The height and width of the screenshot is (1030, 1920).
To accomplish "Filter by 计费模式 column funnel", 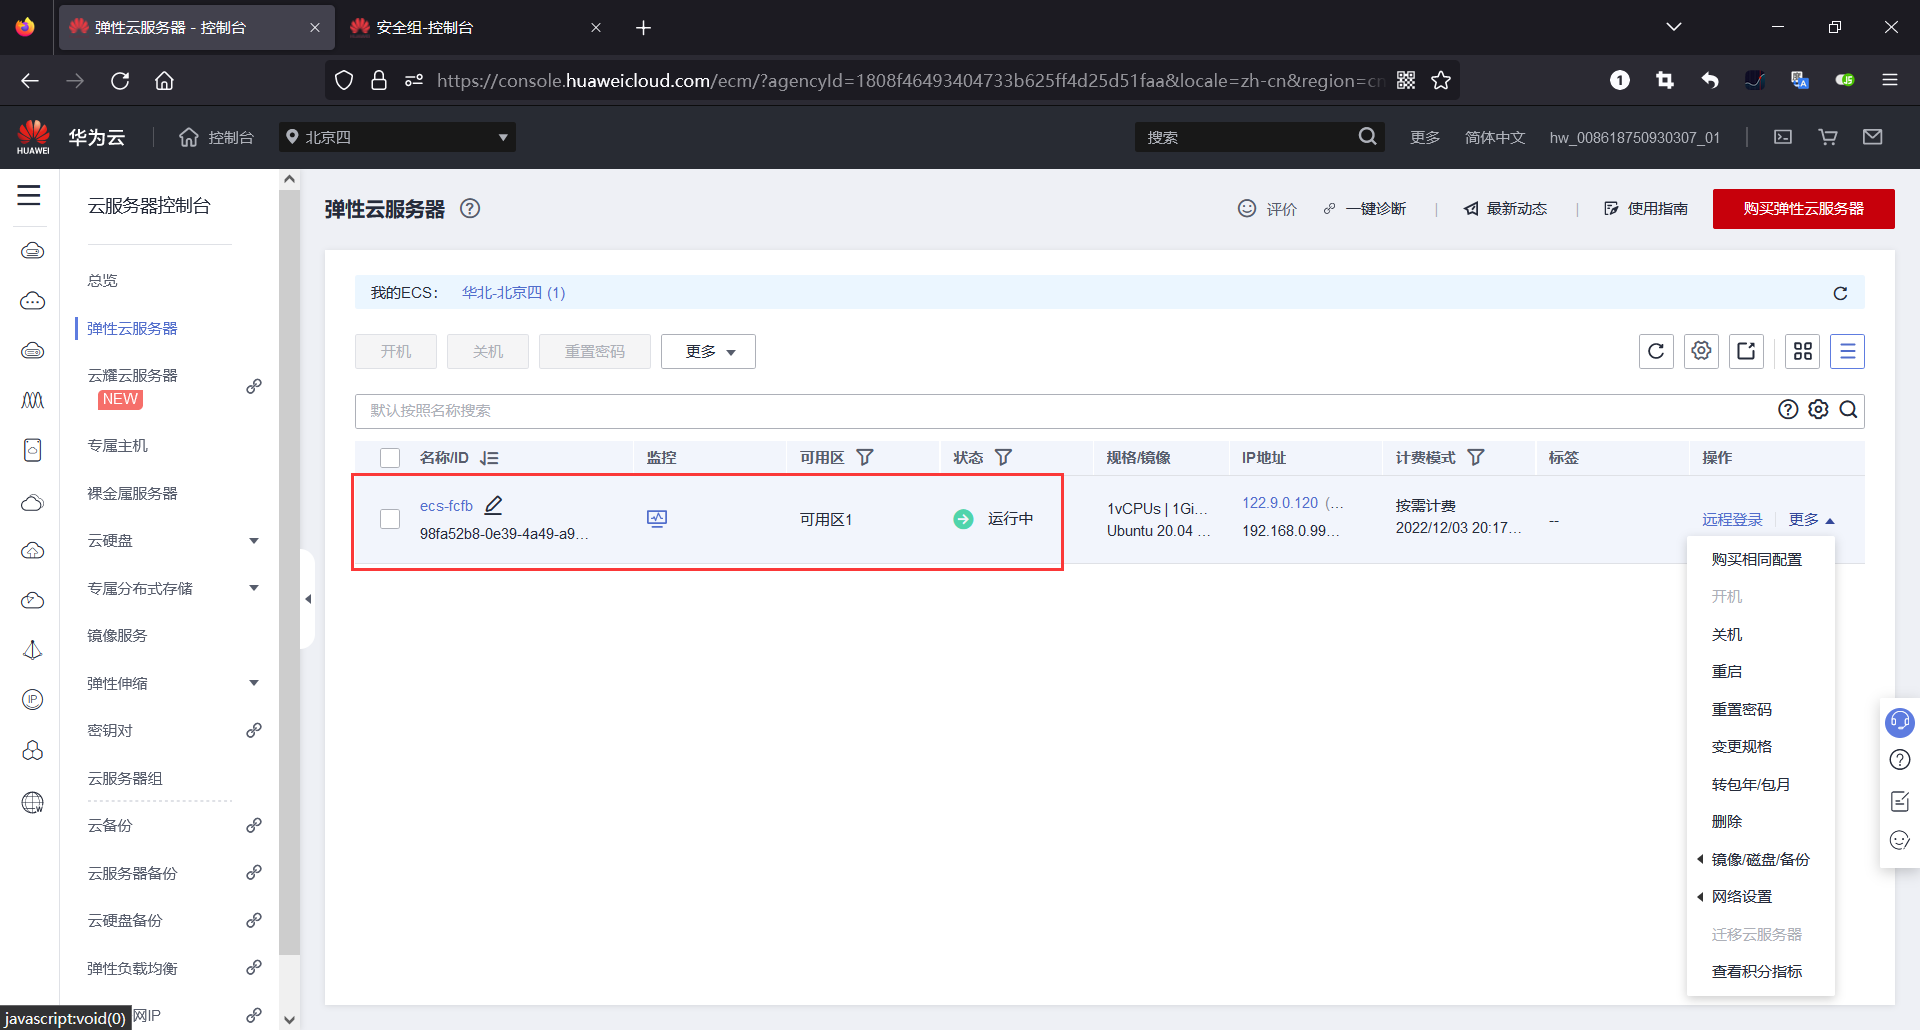I will coord(1476,458).
